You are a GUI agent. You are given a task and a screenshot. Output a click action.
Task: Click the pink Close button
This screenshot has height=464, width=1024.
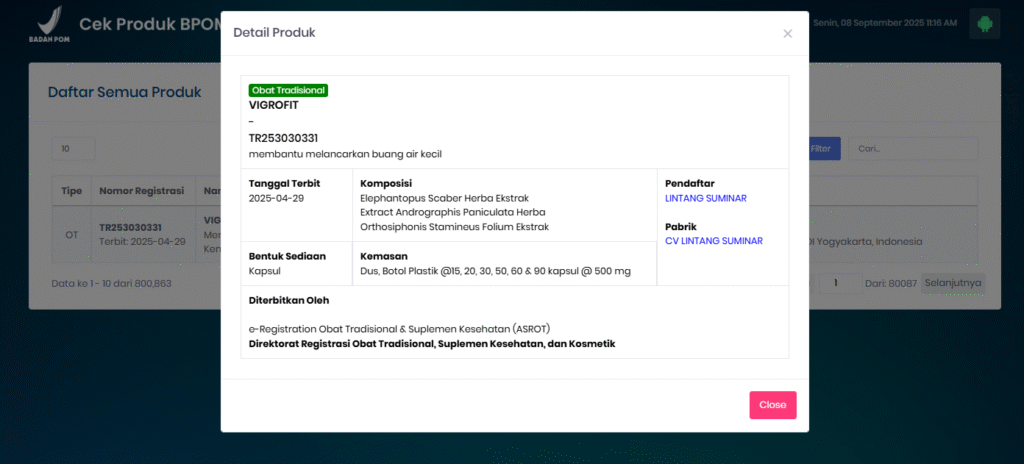point(773,405)
